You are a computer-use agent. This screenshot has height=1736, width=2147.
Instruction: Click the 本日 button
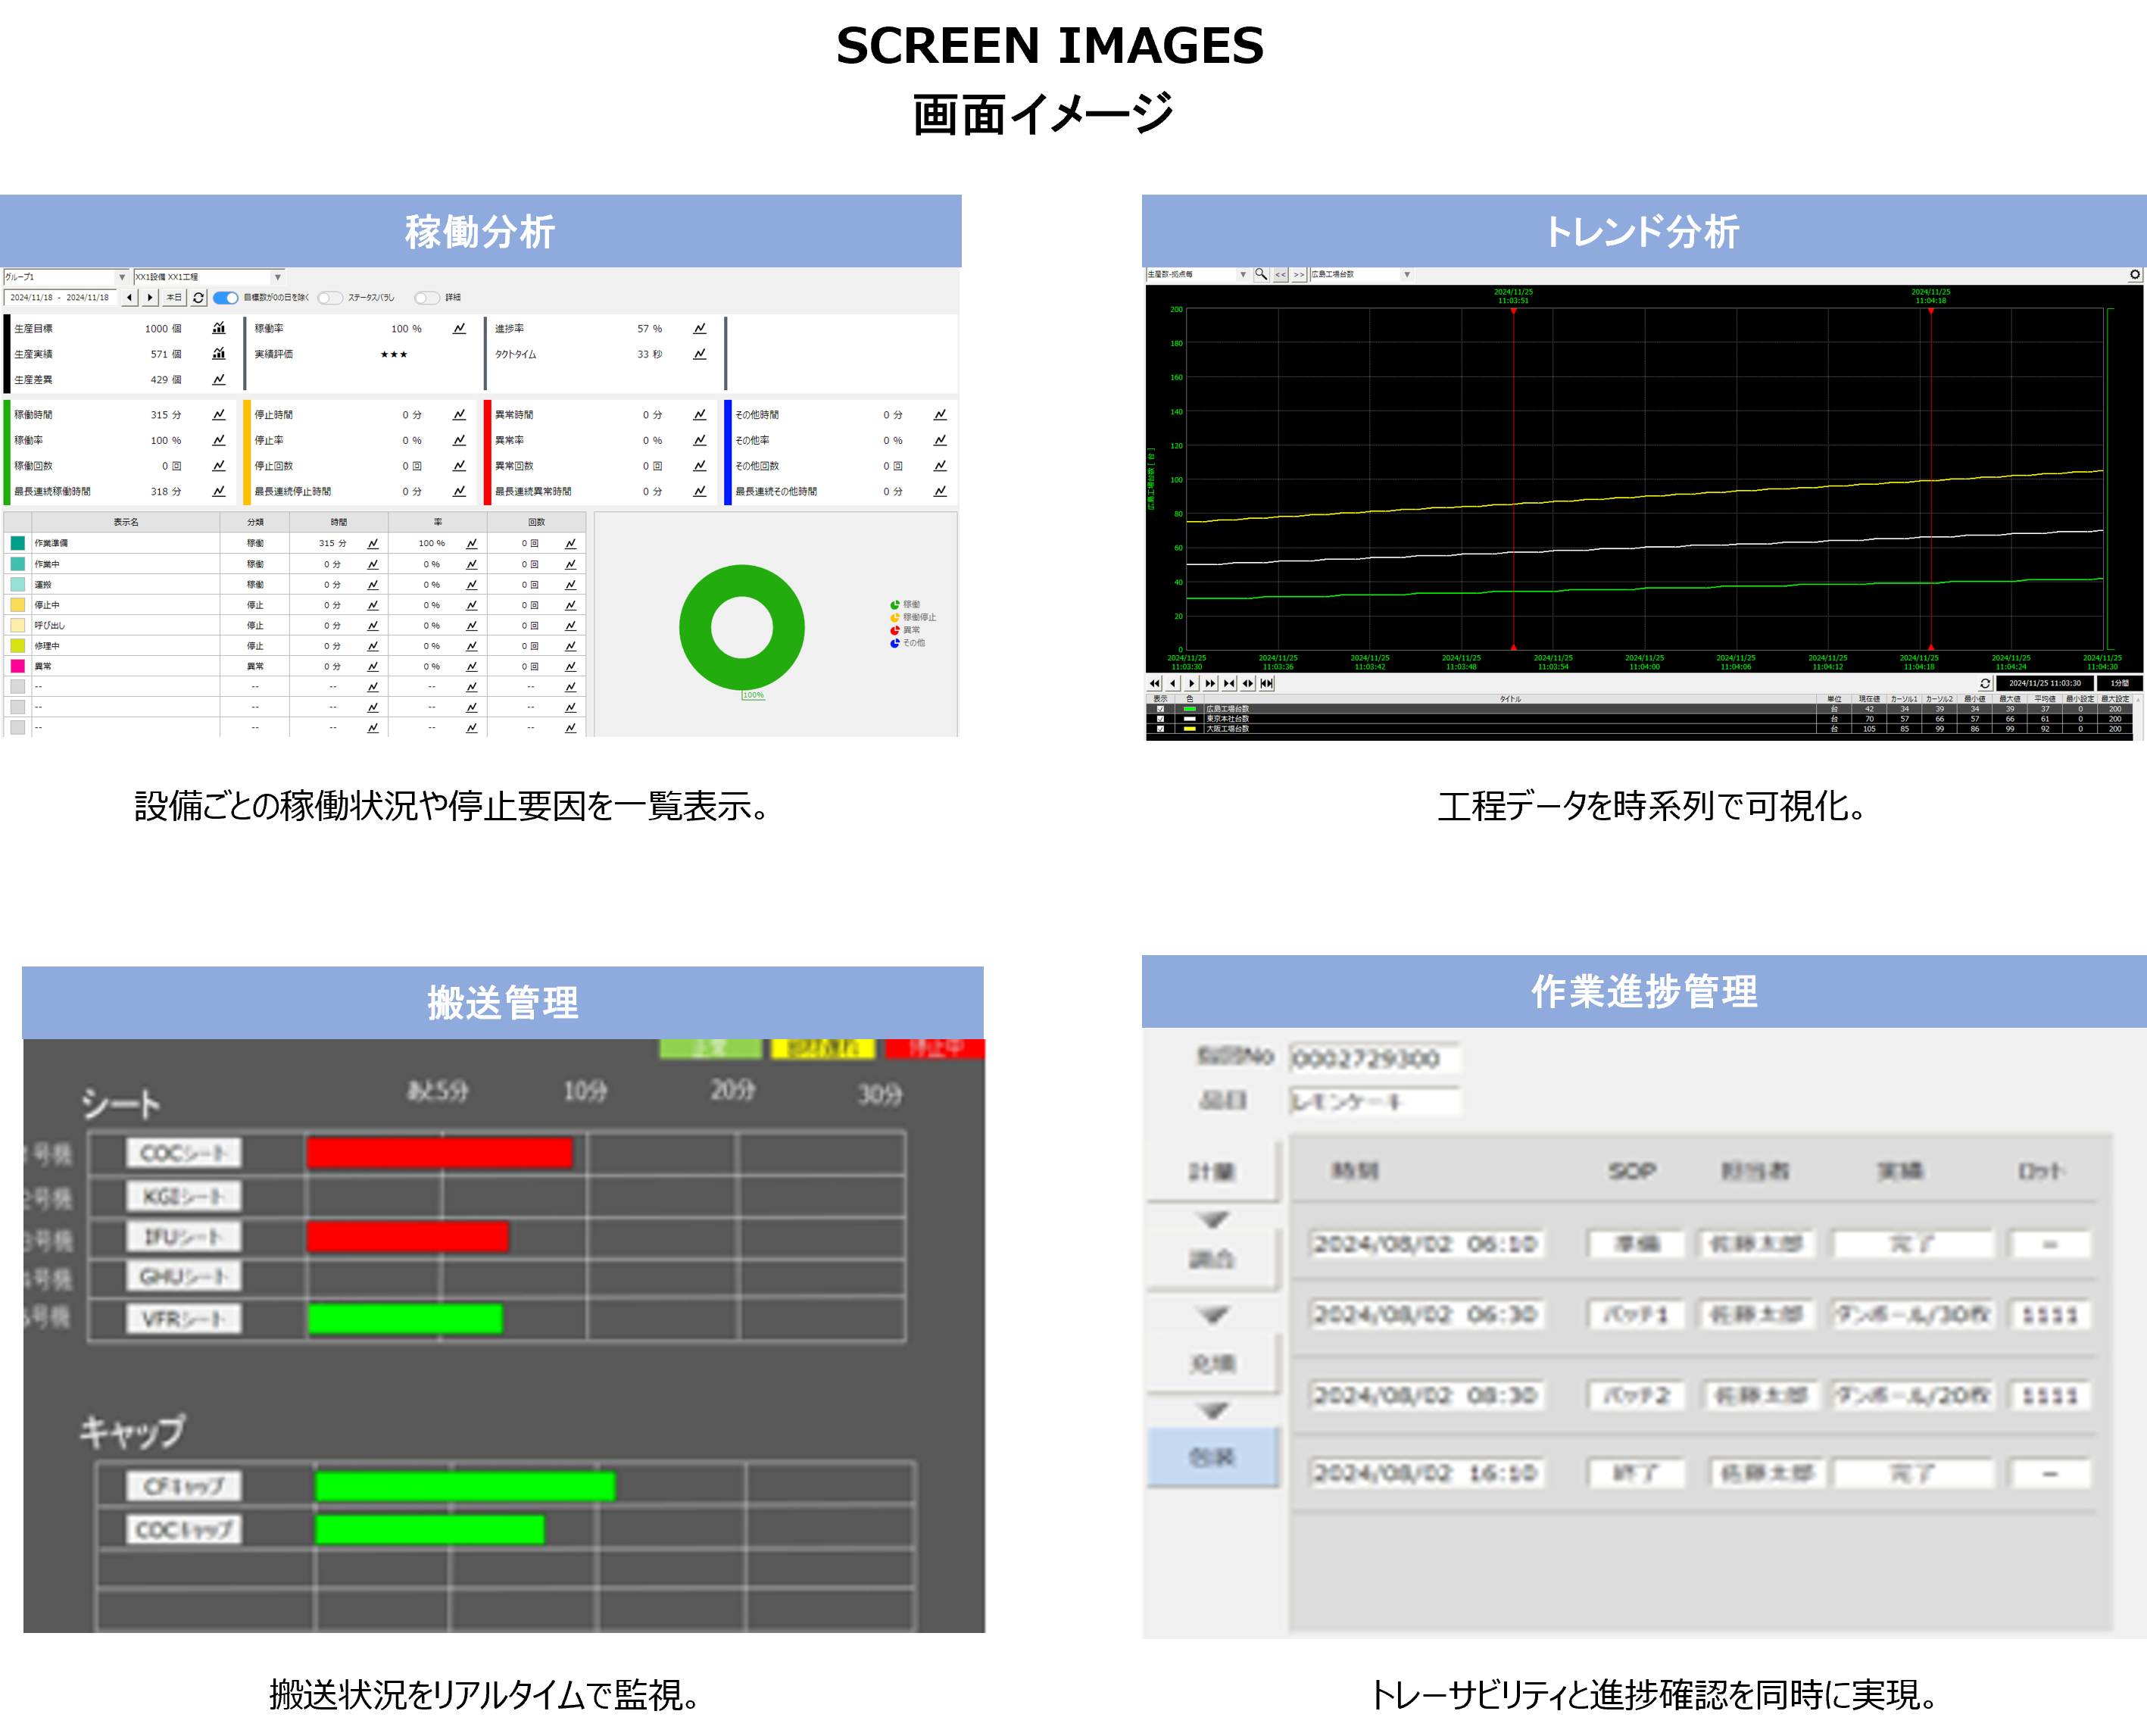click(x=174, y=297)
